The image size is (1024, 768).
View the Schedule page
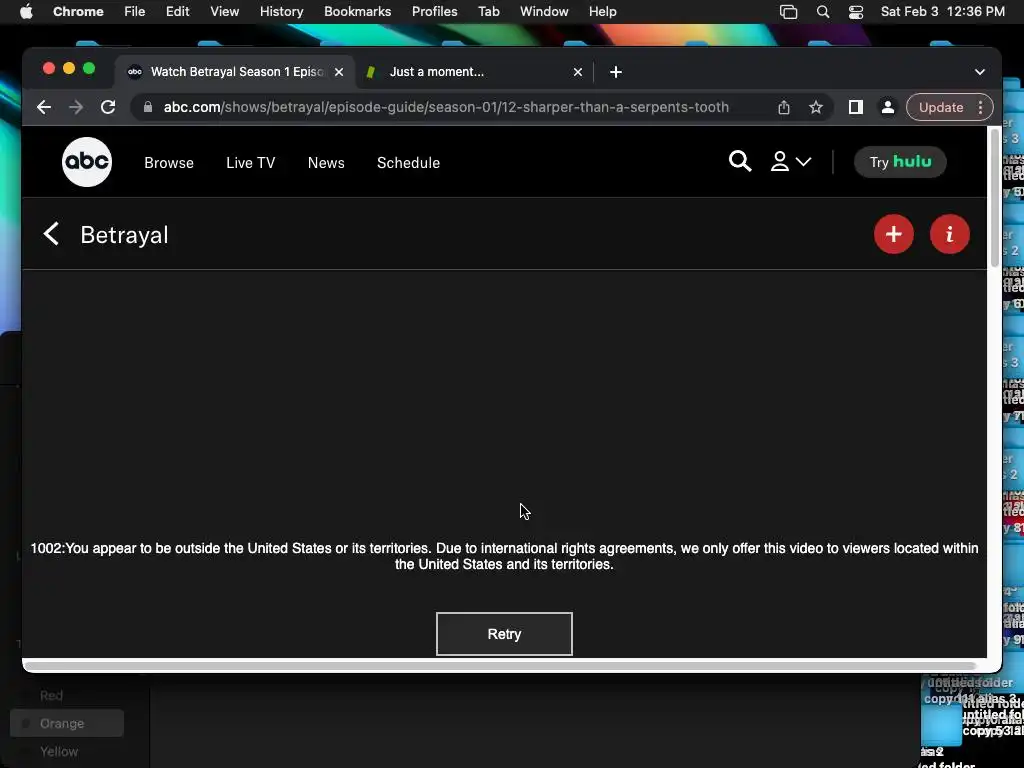[408, 163]
